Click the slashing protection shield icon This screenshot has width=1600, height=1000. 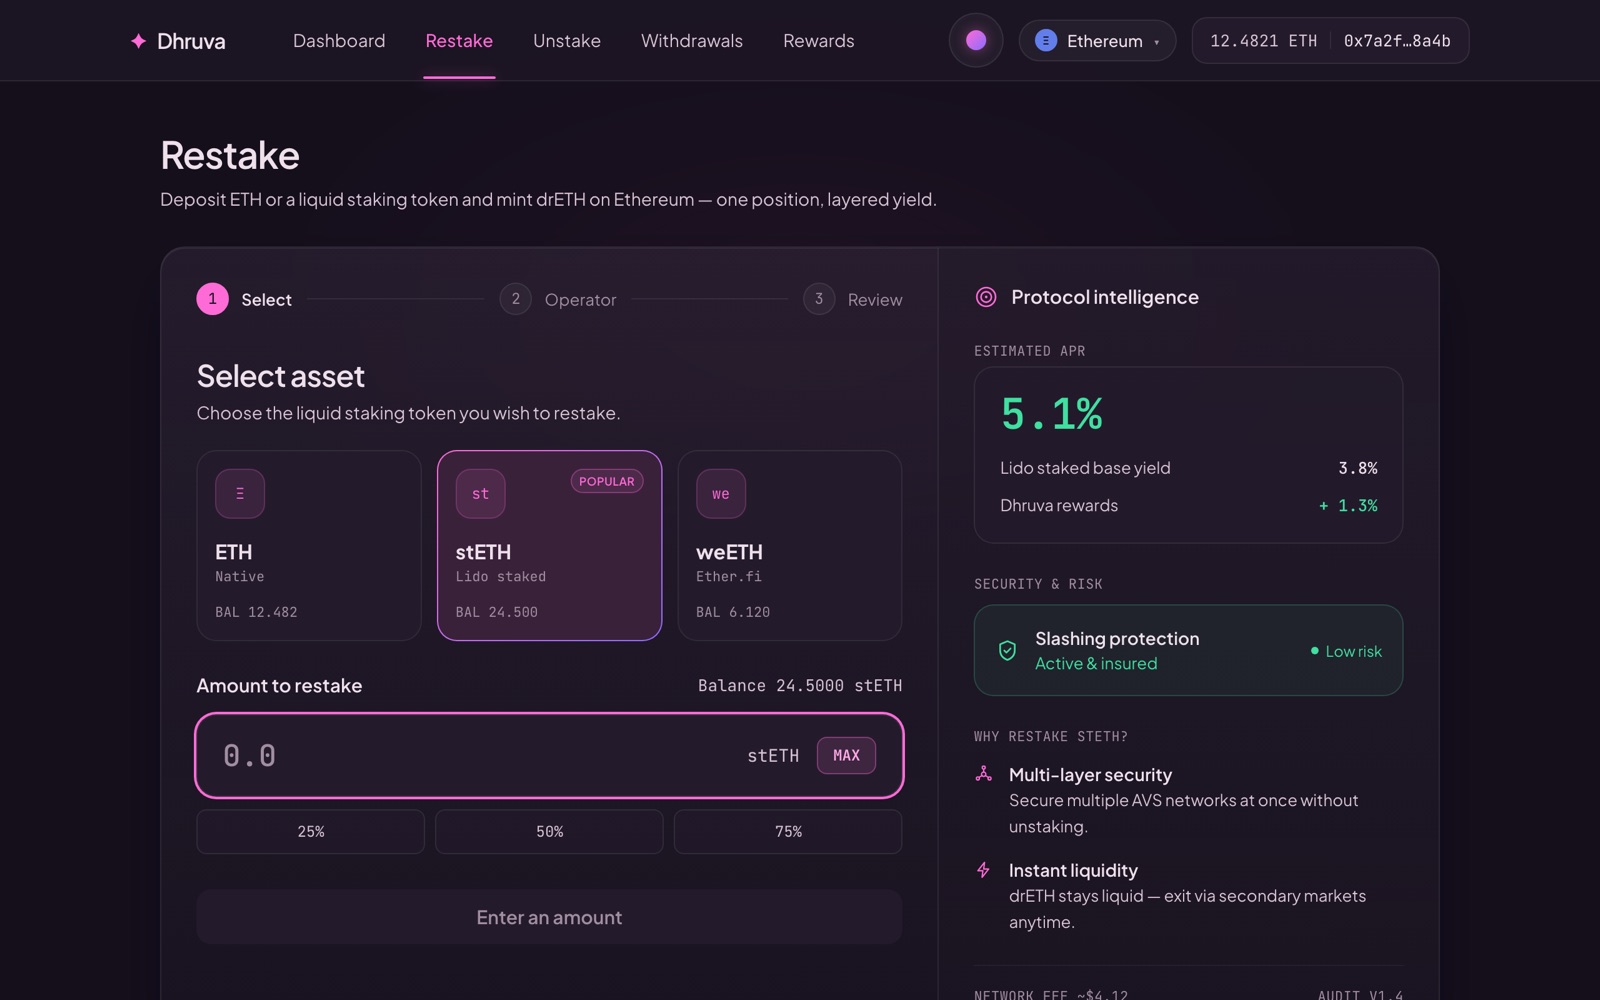point(1007,651)
